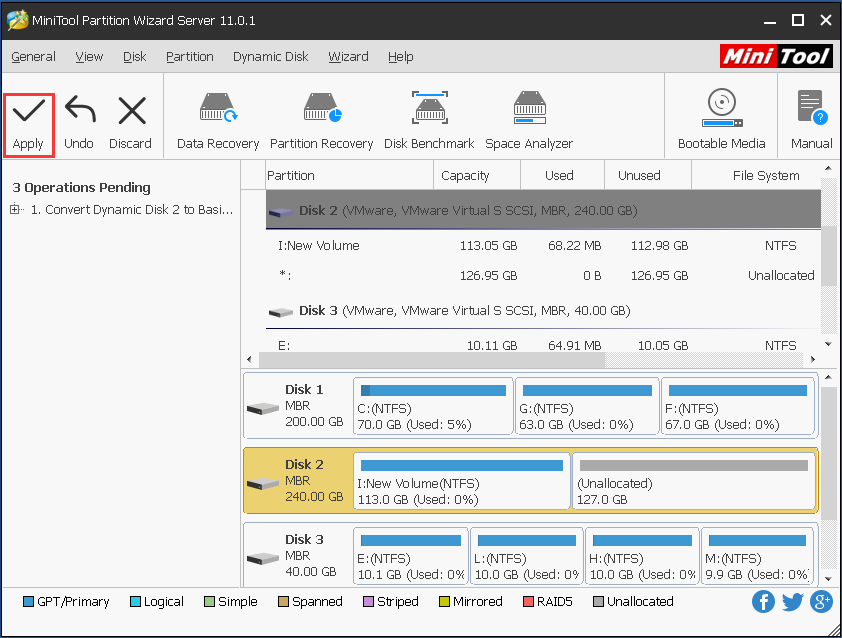Select F:(NTFS) partition block on Disk 1
This screenshot has height=638, width=842.
(x=738, y=406)
